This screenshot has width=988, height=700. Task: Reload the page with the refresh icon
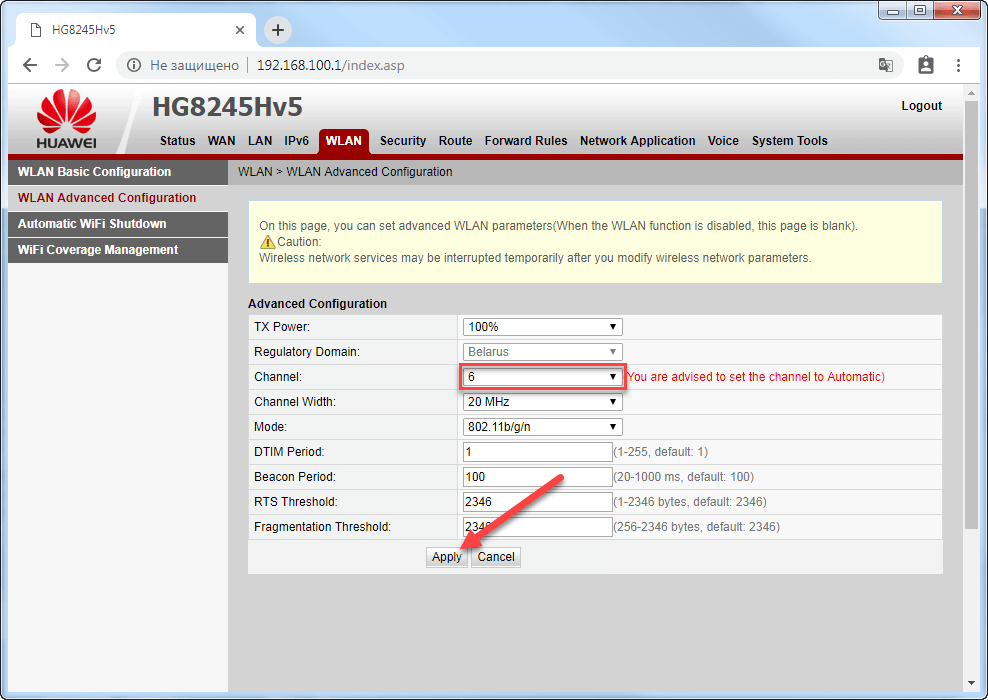coord(94,65)
